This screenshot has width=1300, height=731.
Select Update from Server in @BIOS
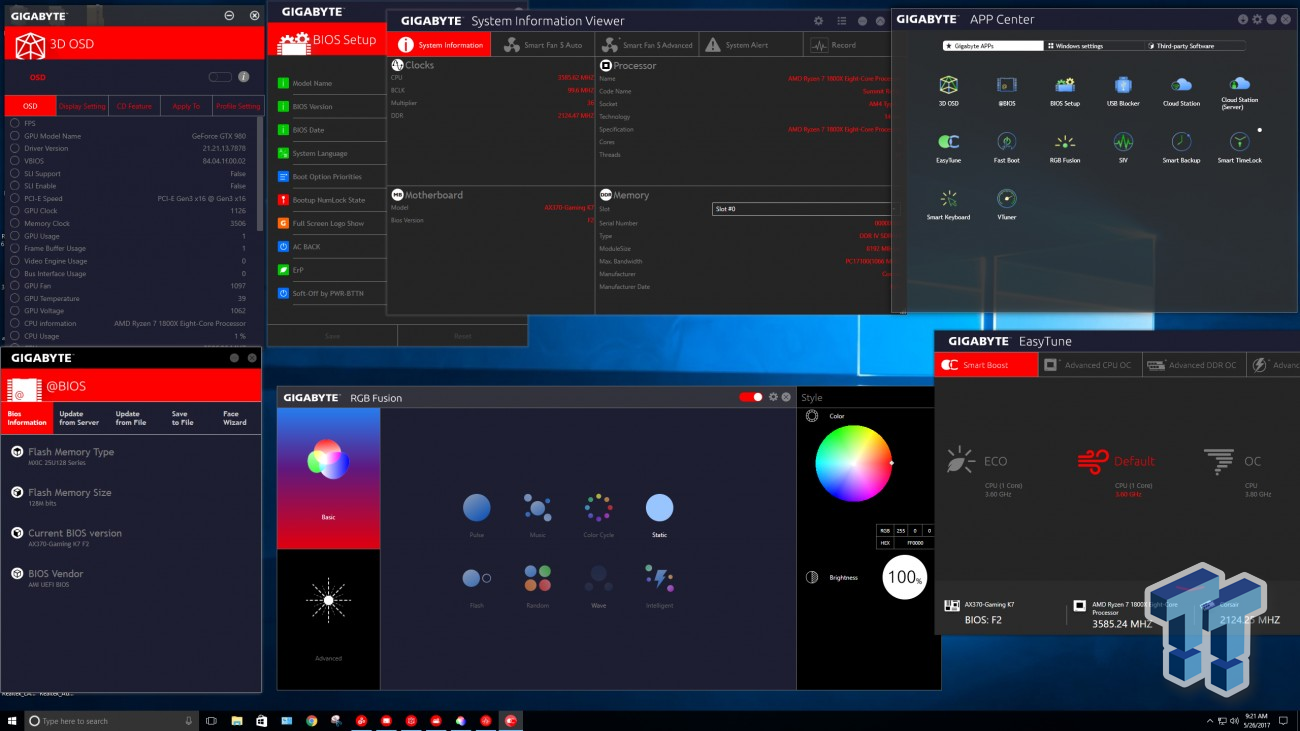(x=78, y=418)
